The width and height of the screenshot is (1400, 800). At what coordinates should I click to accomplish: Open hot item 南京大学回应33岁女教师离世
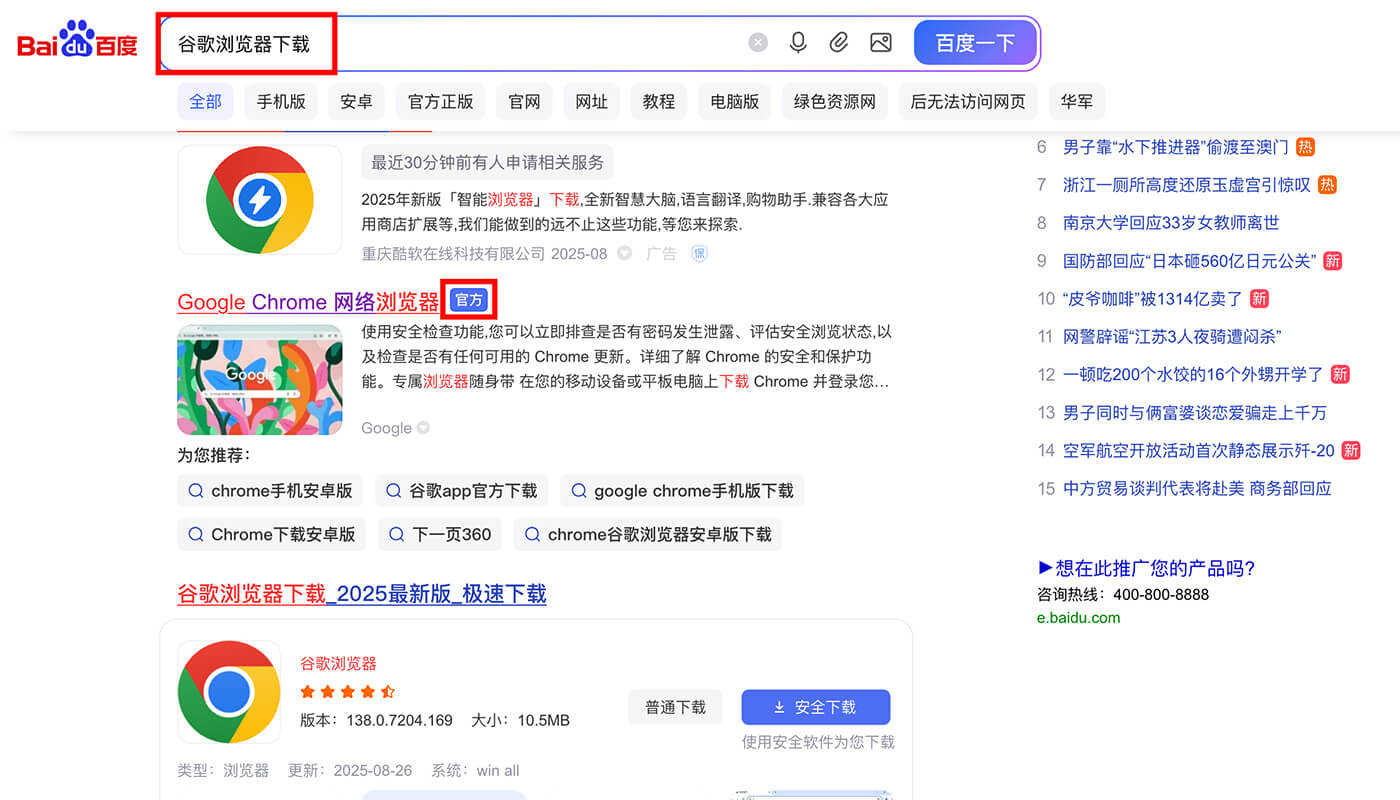(x=1171, y=223)
